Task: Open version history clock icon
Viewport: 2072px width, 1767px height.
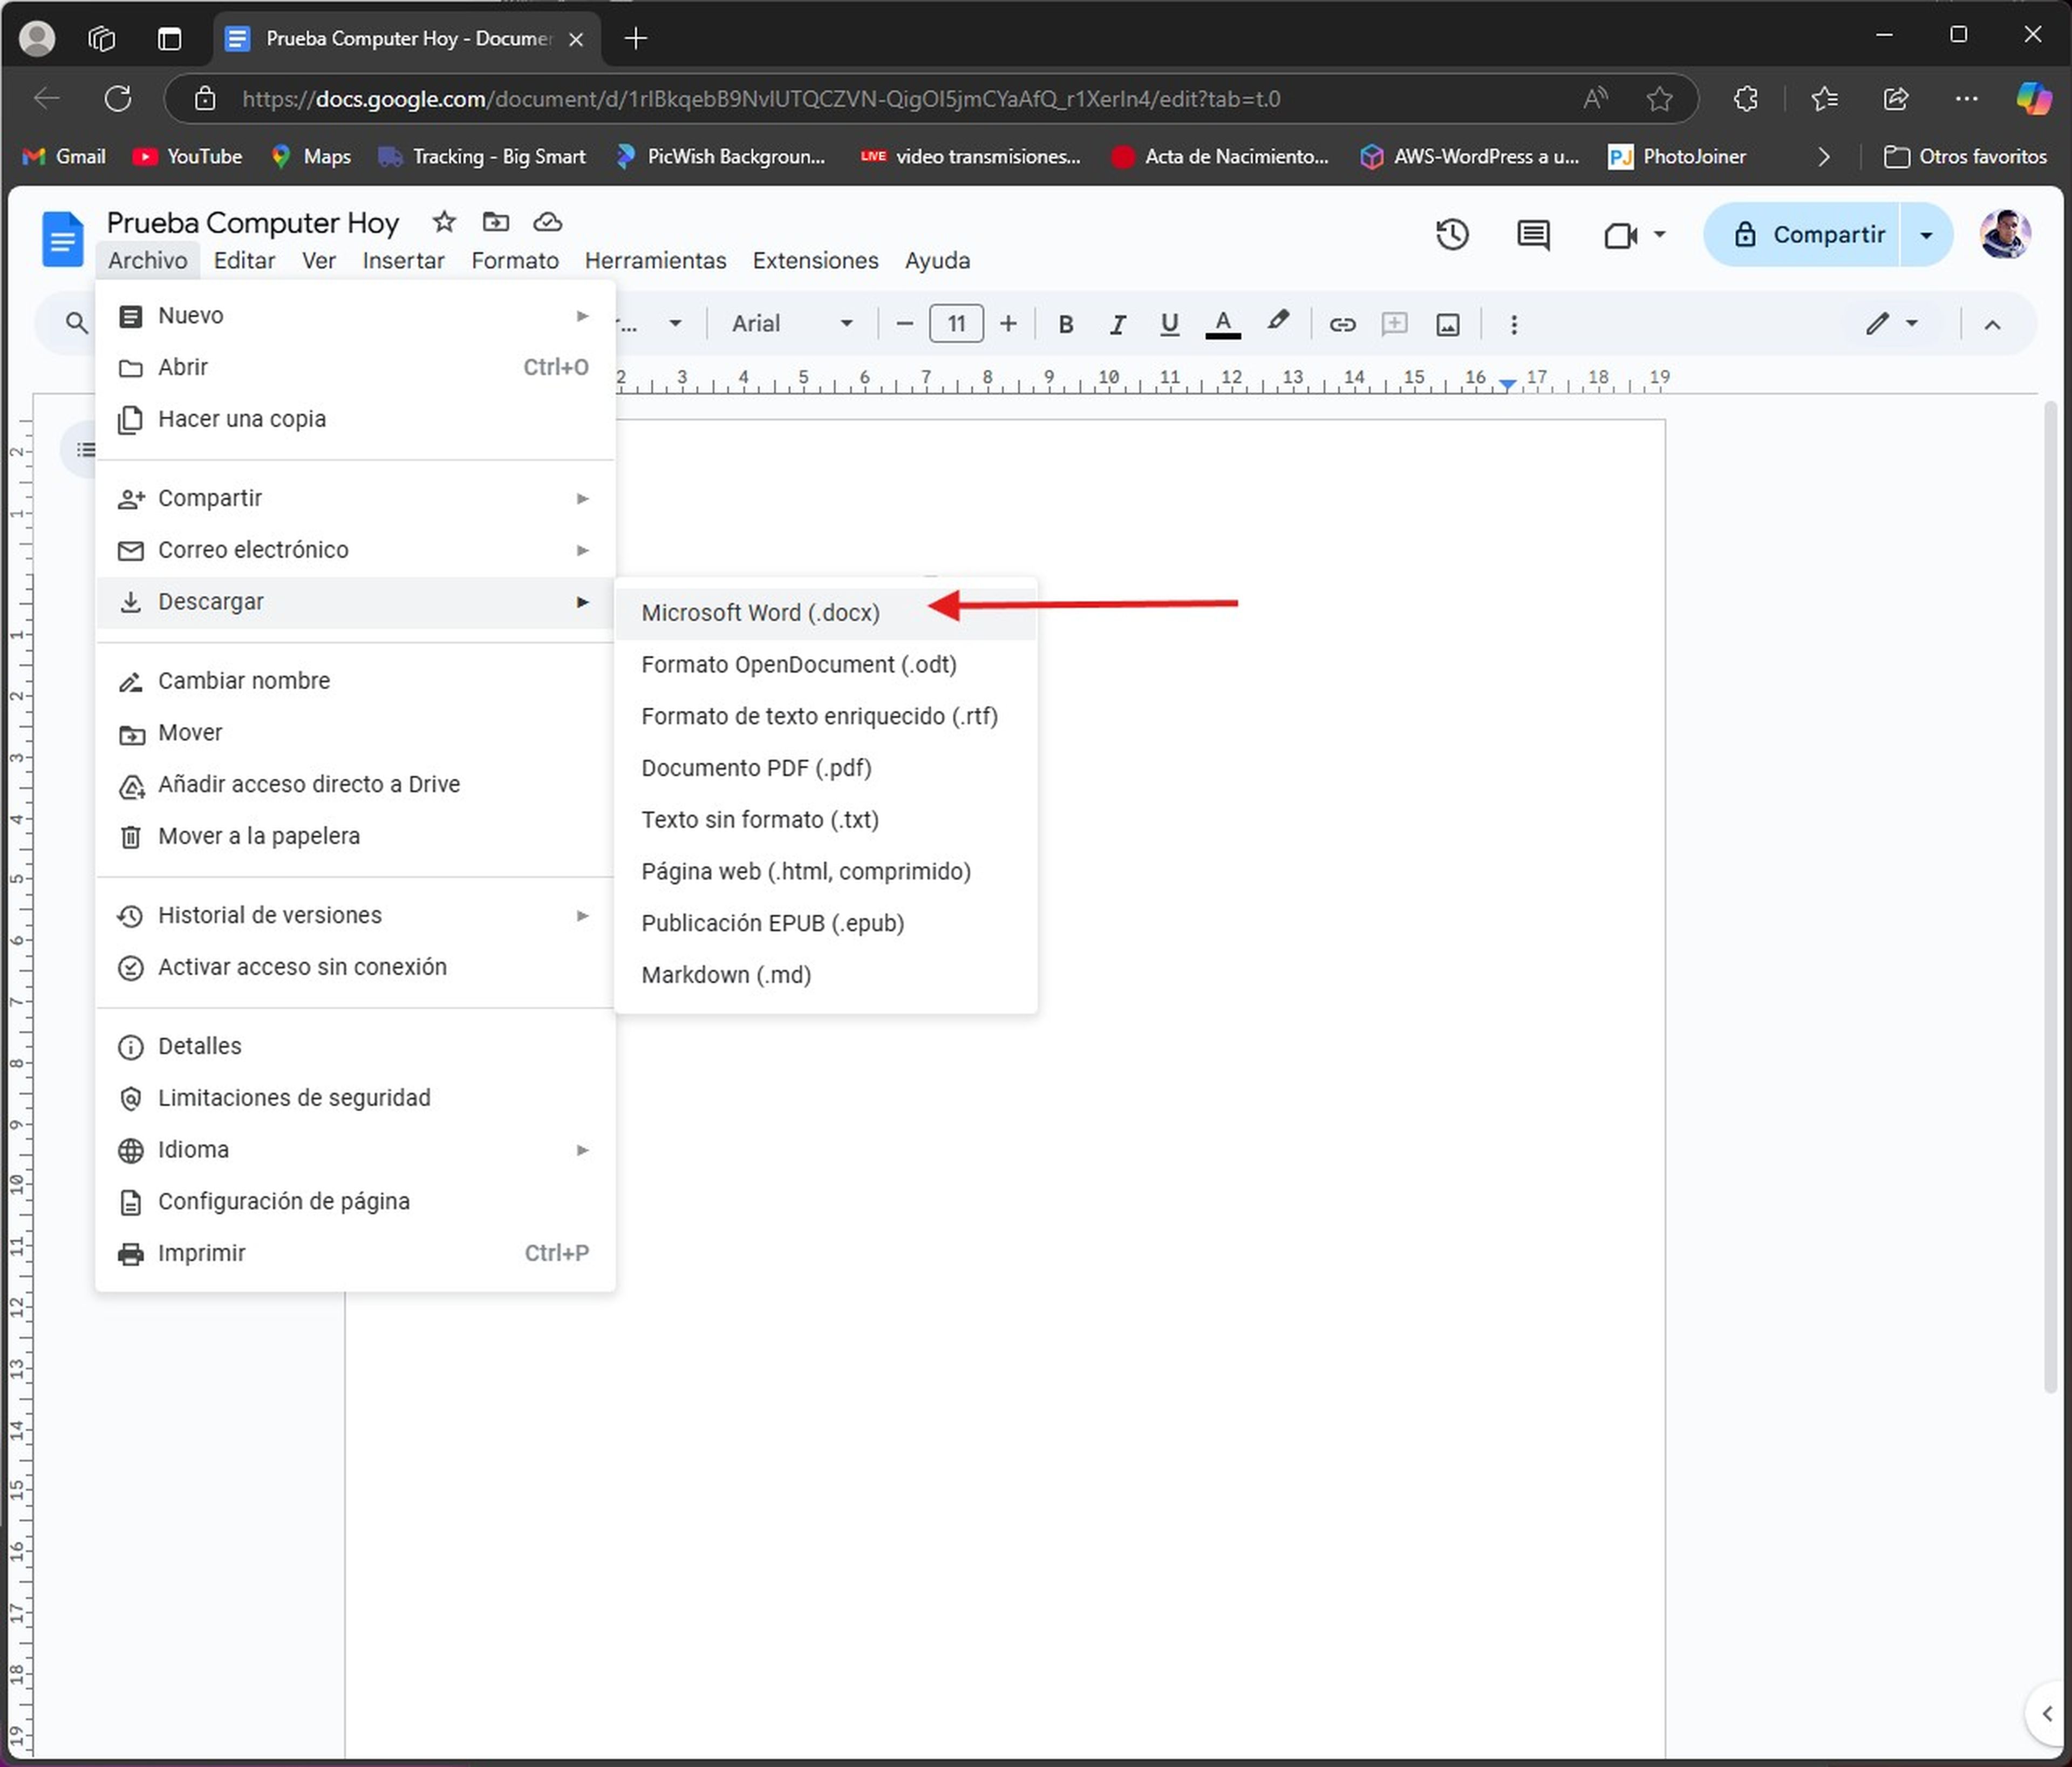Action: pyautogui.click(x=1452, y=234)
